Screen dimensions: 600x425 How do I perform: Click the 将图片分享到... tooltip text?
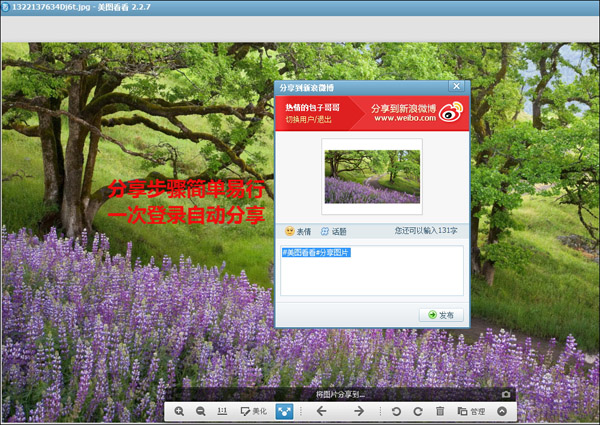click(340, 394)
